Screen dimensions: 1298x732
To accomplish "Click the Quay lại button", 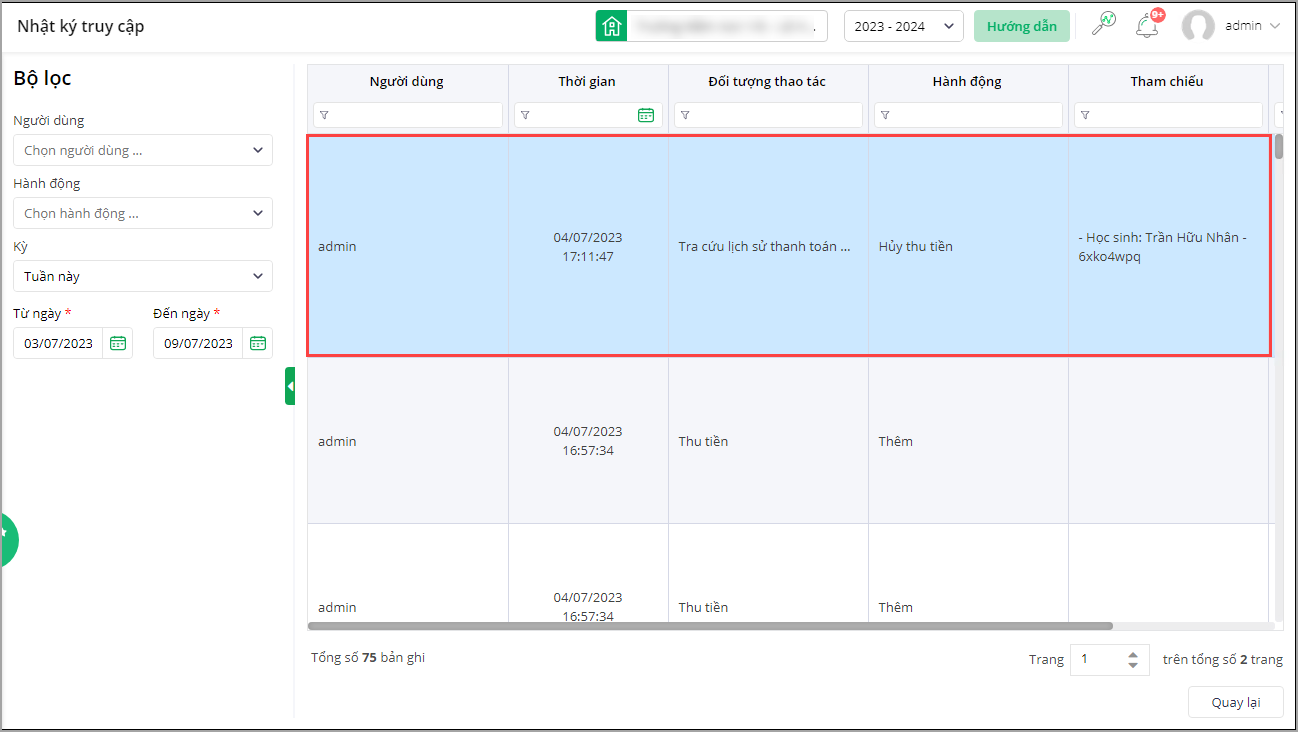I will click(1235, 702).
